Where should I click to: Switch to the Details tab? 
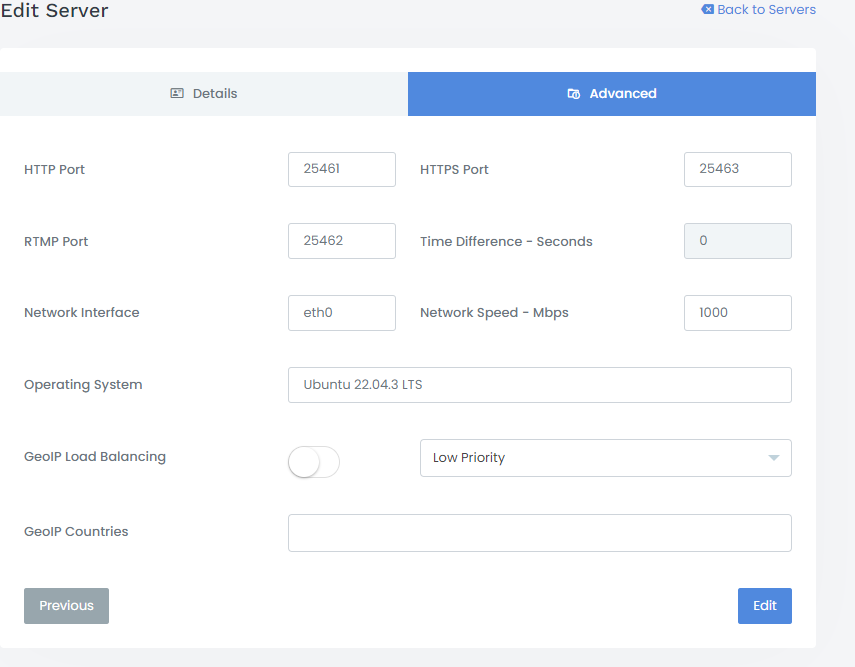coord(204,94)
